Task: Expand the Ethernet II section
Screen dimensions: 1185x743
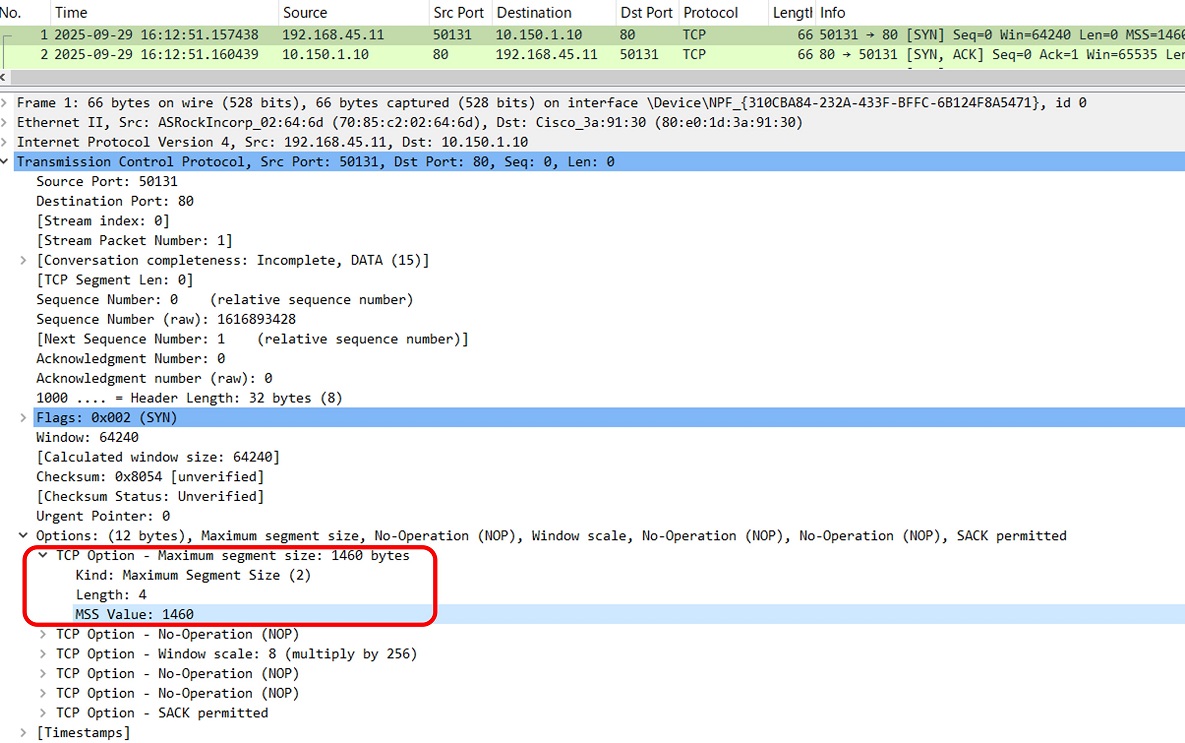Action: point(7,123)
